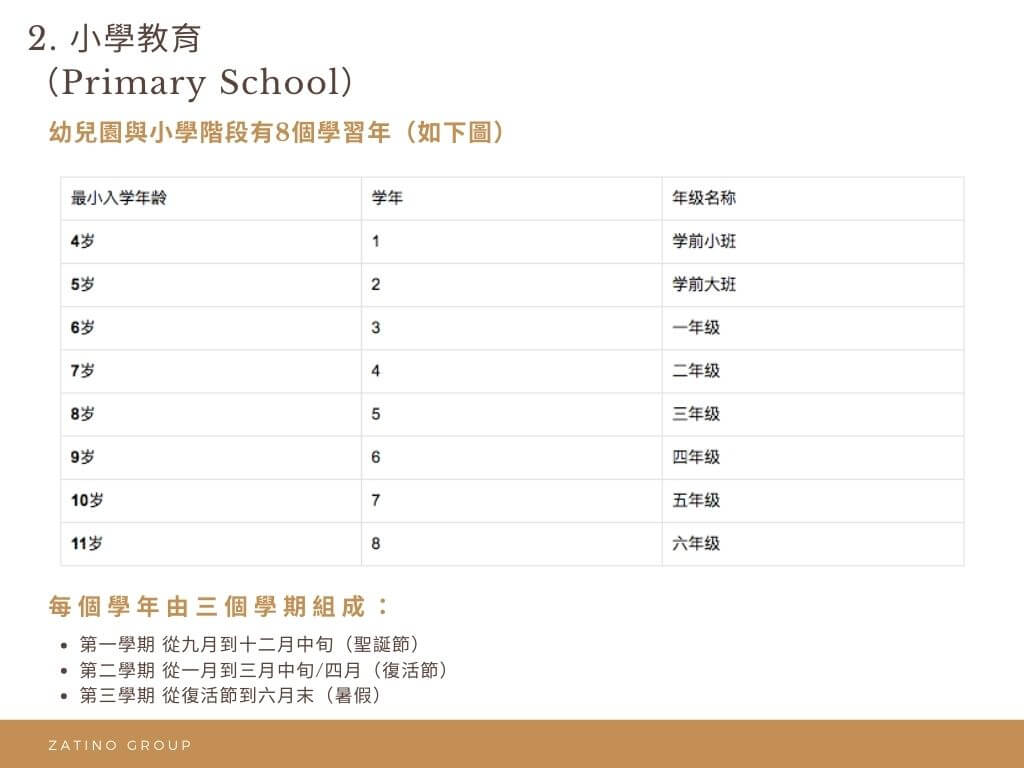Click the 第一學期 bullet line

[x=249, y=644]
